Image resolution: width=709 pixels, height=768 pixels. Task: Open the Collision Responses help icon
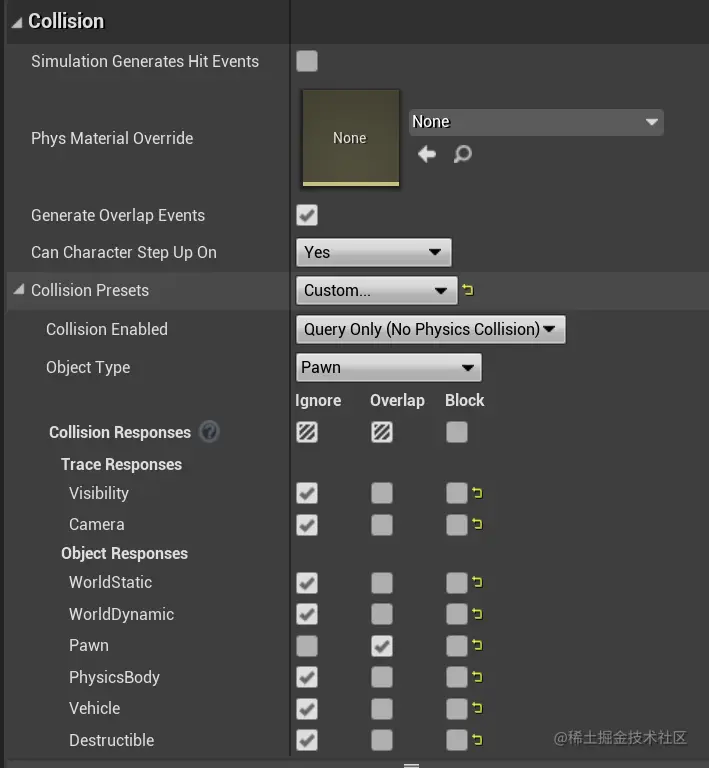209,432
